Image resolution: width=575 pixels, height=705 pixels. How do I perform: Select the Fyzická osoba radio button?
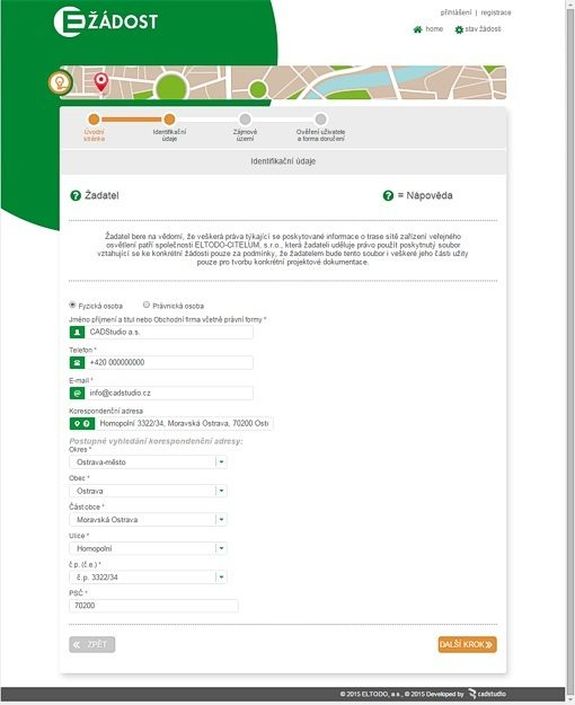[72, 305]
